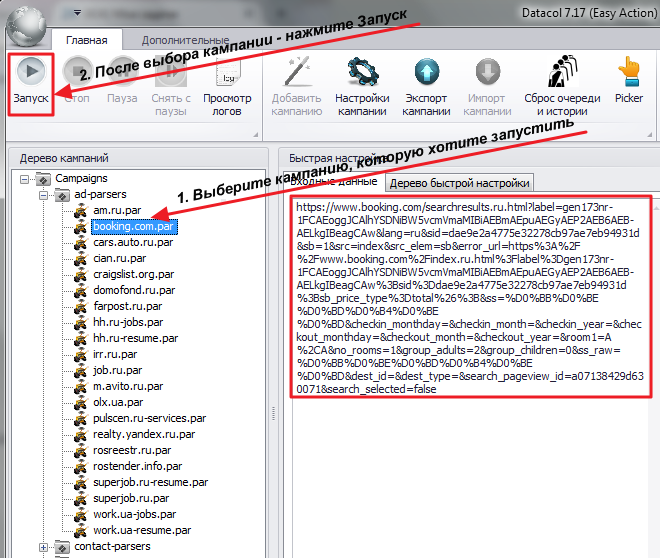Select work.ua-jobs.par campaign
The width and height of the screenshot is (660, 558).
coord(134,514)
